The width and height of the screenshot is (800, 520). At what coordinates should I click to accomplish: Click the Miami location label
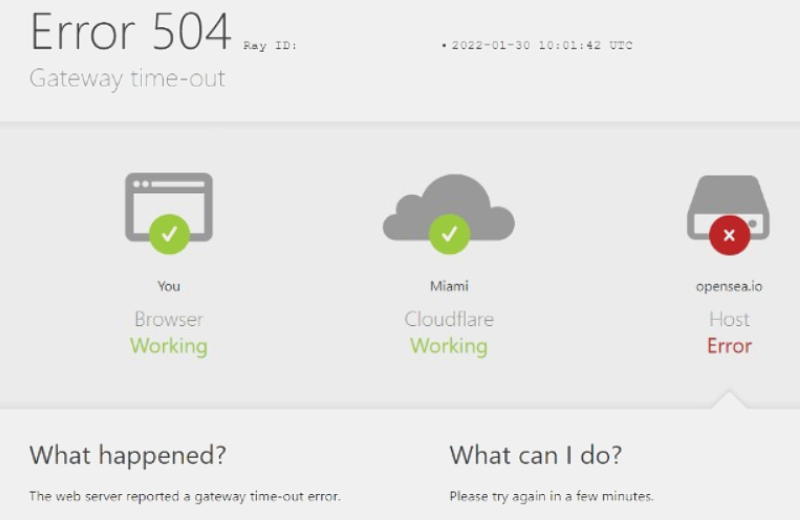pos(449,286)
